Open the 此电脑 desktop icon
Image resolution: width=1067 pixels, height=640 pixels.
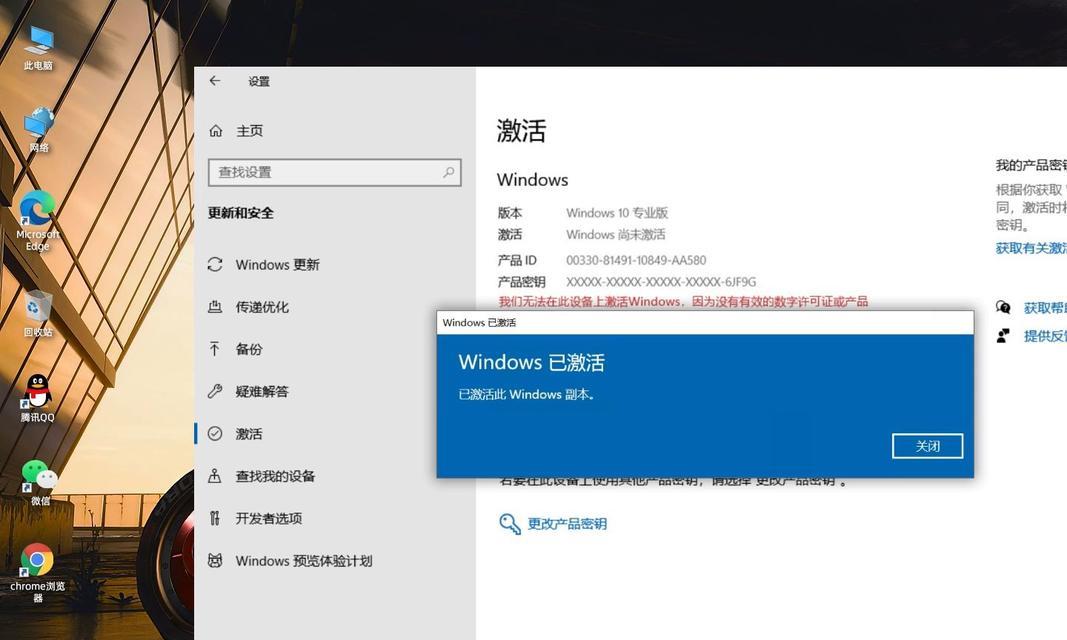[x=38, y=48]
